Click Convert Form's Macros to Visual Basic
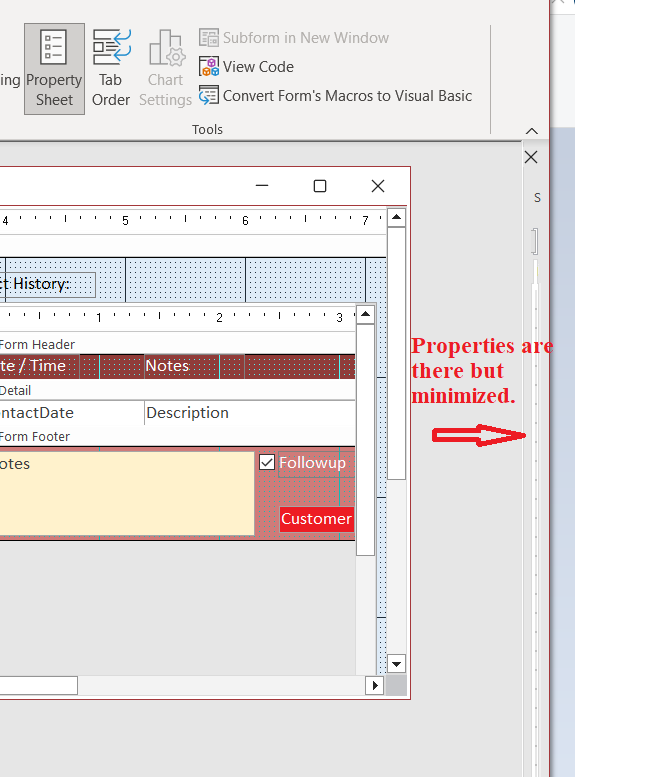Image resolution: width=671 pixels, height=777 pixels. [x=347, y=96]
